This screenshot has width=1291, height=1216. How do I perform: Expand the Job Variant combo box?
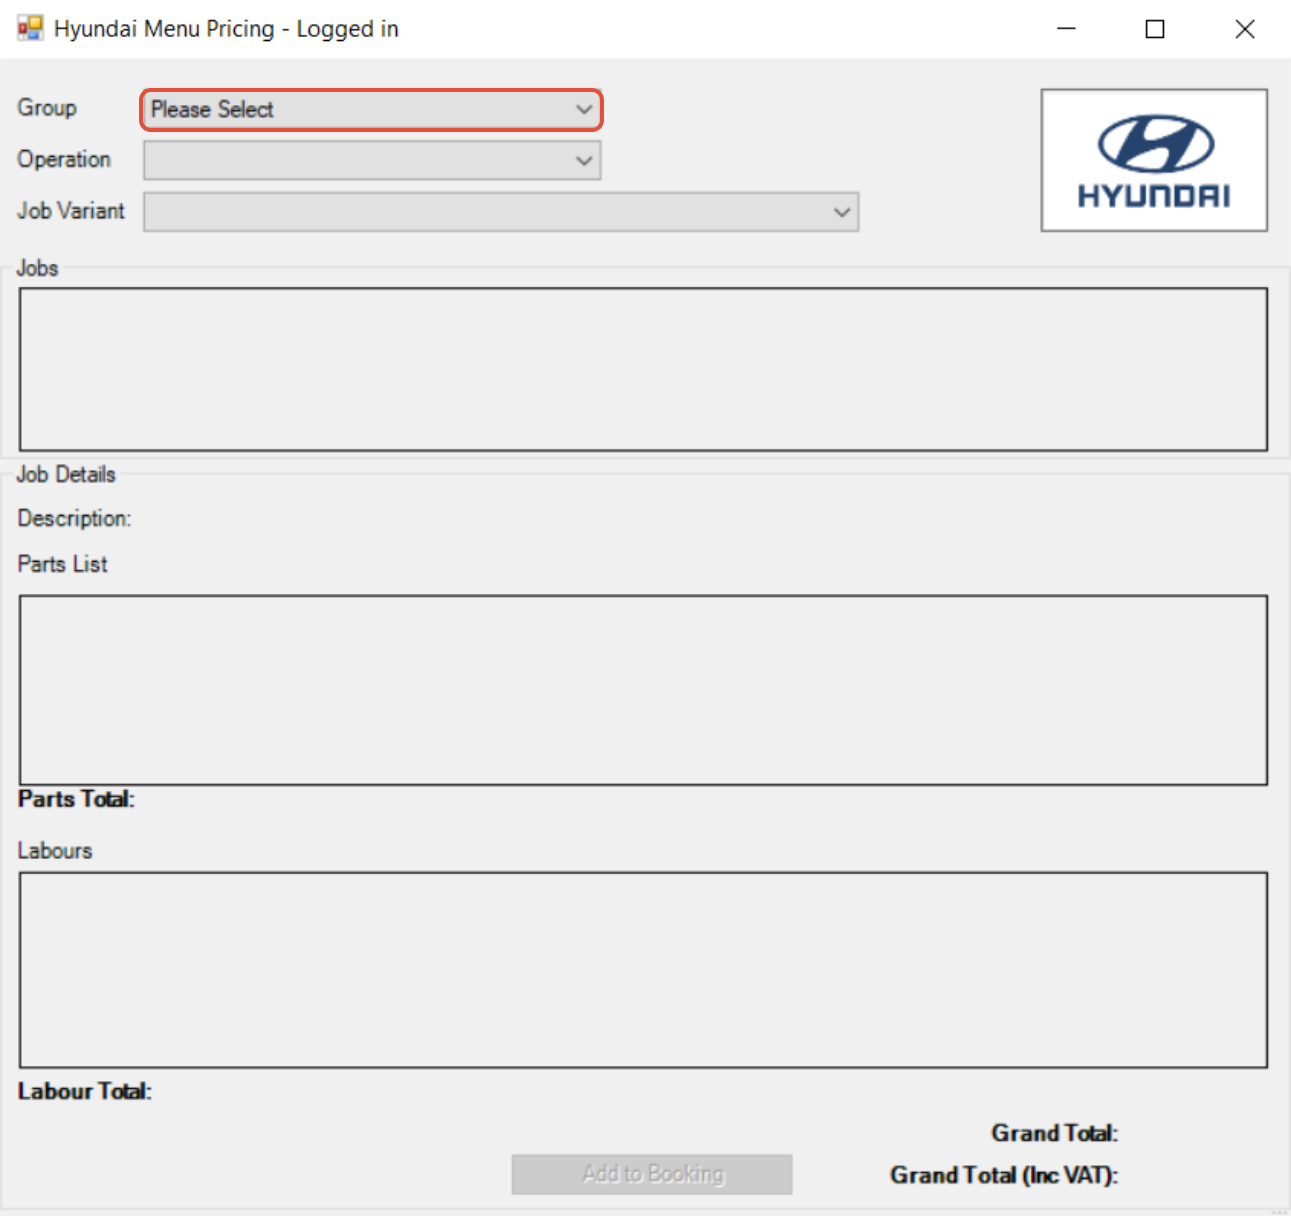click(x=501, y=212)
